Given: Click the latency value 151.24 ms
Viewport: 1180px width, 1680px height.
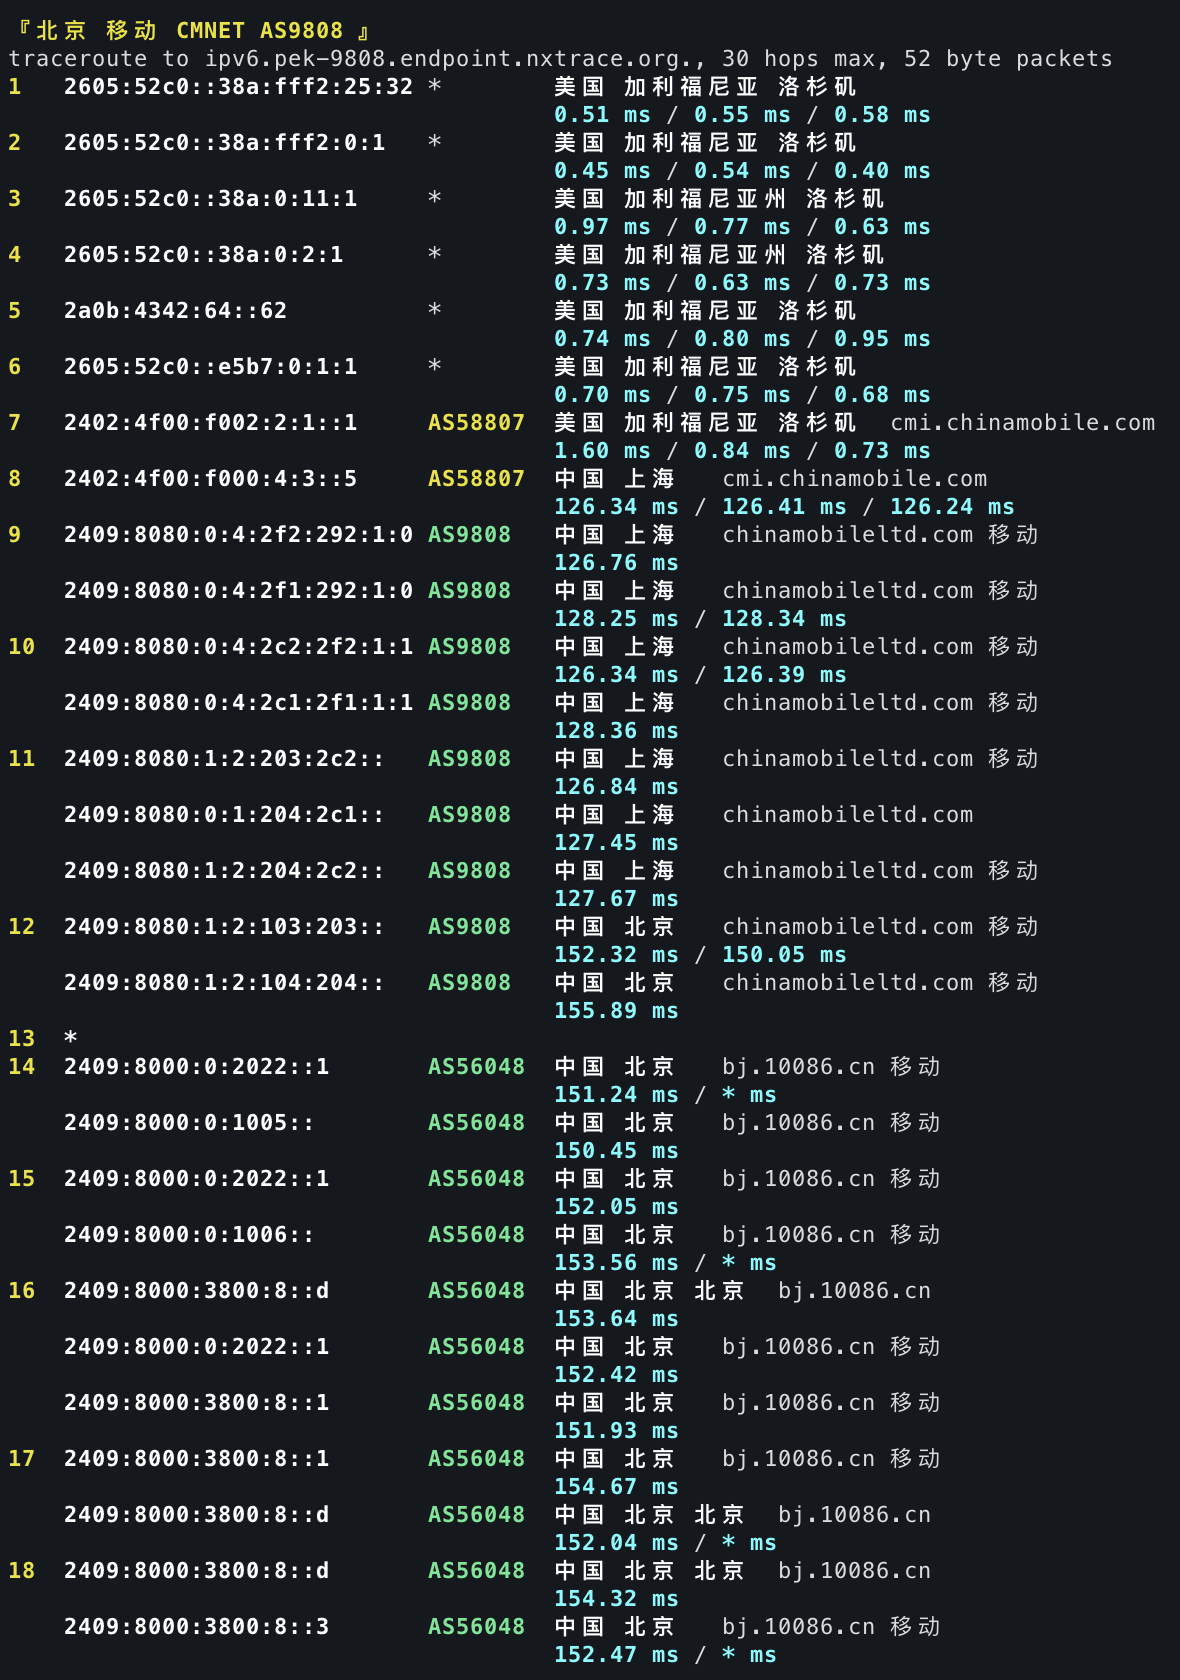Looking at the screenshot, I should pyautogui.click(x=616, y=1095).
